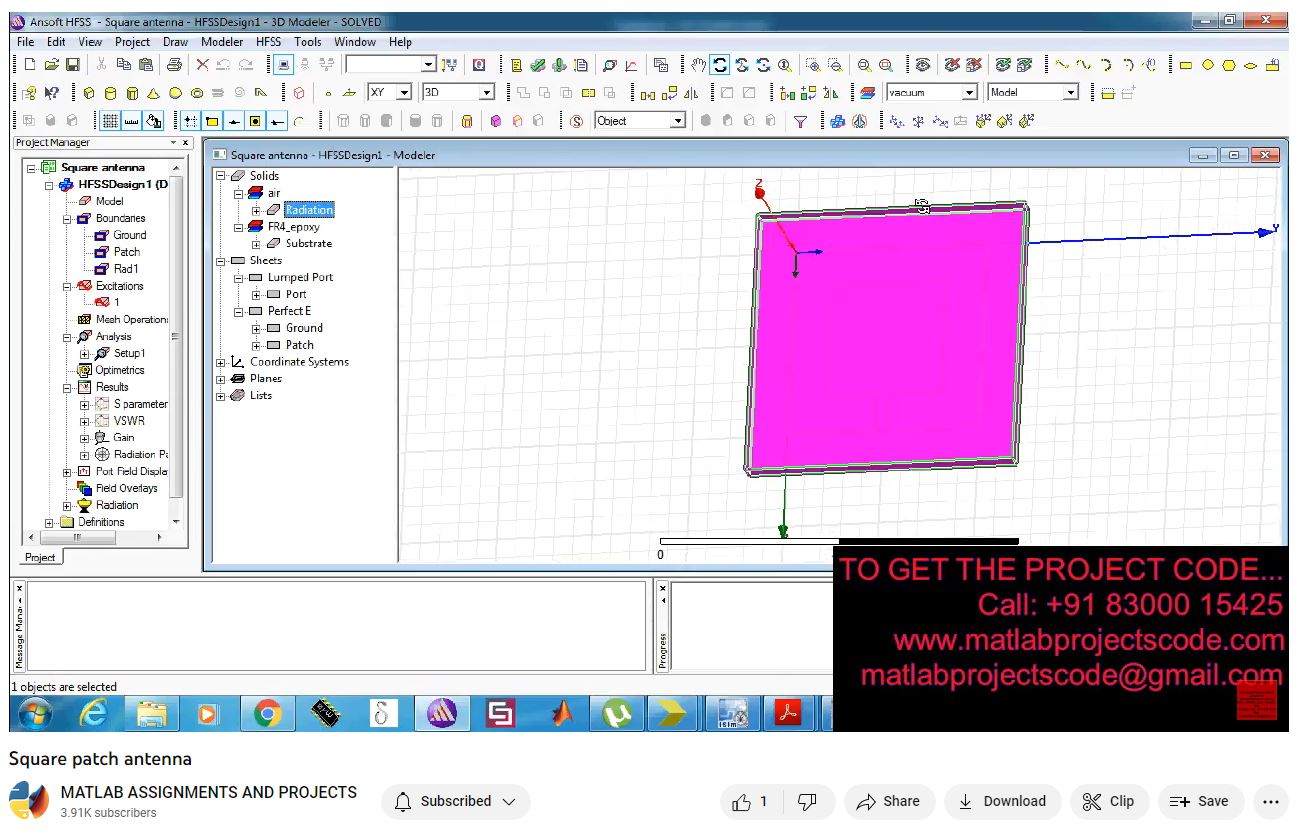The width and height of the screenshot is (1300, 833).
Task: Click the Validate green check icon
Action: coord(538,65)
